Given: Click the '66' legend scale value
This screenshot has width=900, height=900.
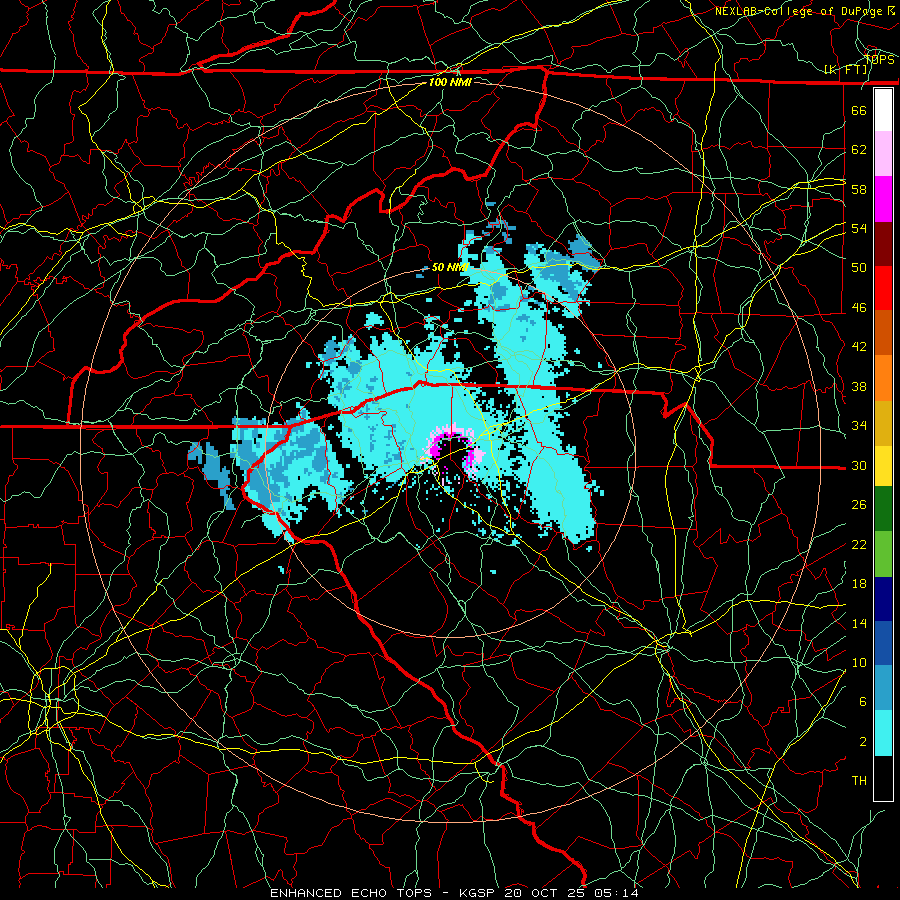Looking at the screenshot, I should point(859,111).
